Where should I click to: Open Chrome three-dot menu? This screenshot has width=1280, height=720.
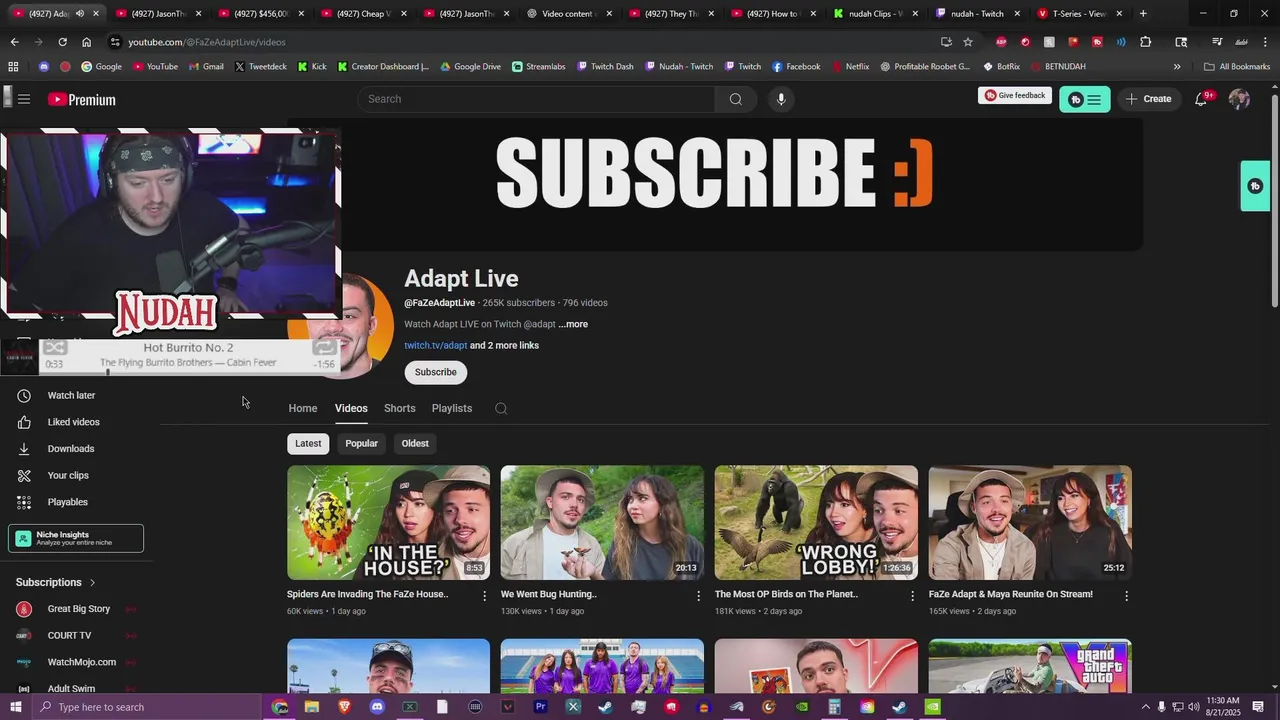[1265, 42]
